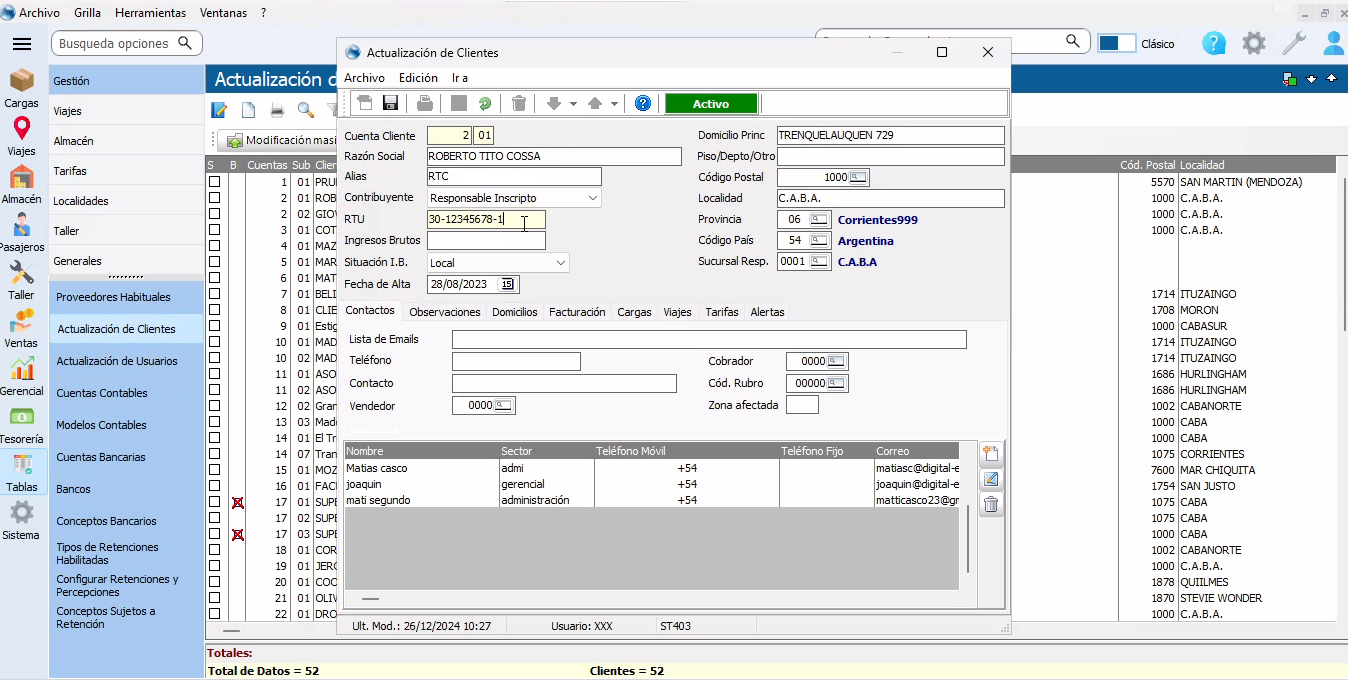This screenshot has height=680, width=1348.
Task: Click the calendar icon next to Fecha de Alta
Action: coord(508,284)
